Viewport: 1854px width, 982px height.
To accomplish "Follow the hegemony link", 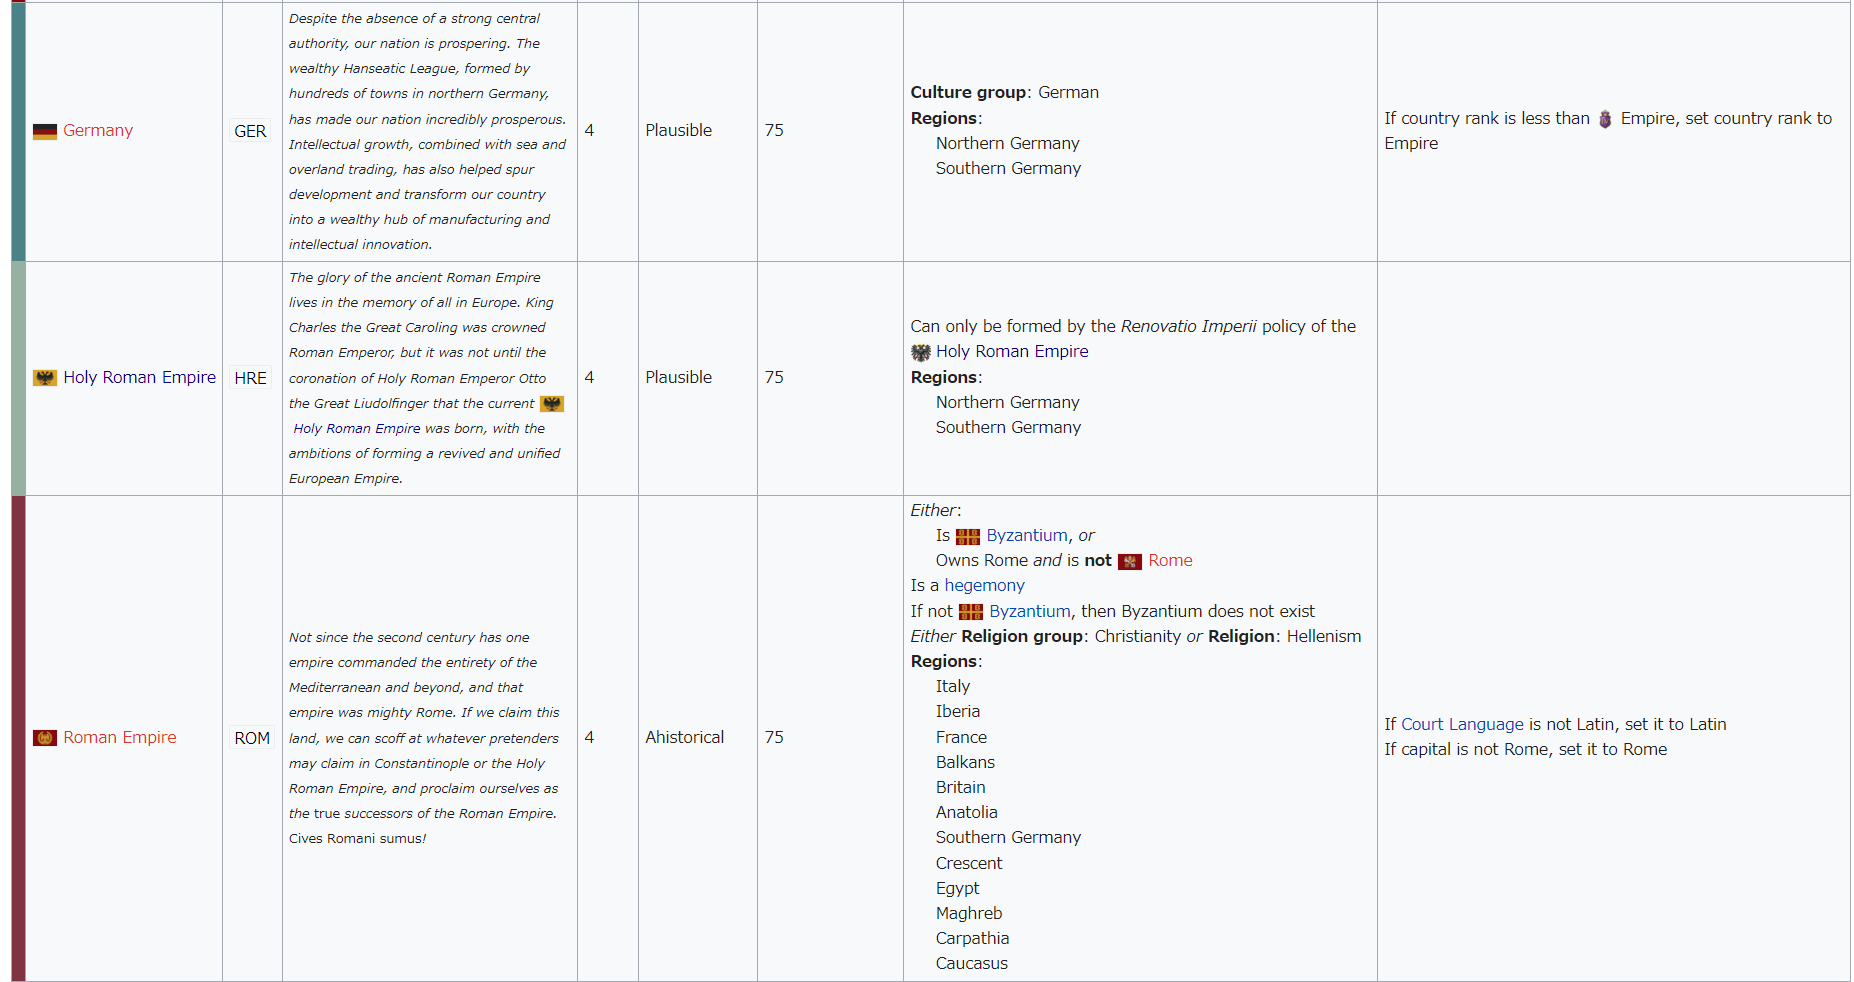I will click(x=985, y=585).
